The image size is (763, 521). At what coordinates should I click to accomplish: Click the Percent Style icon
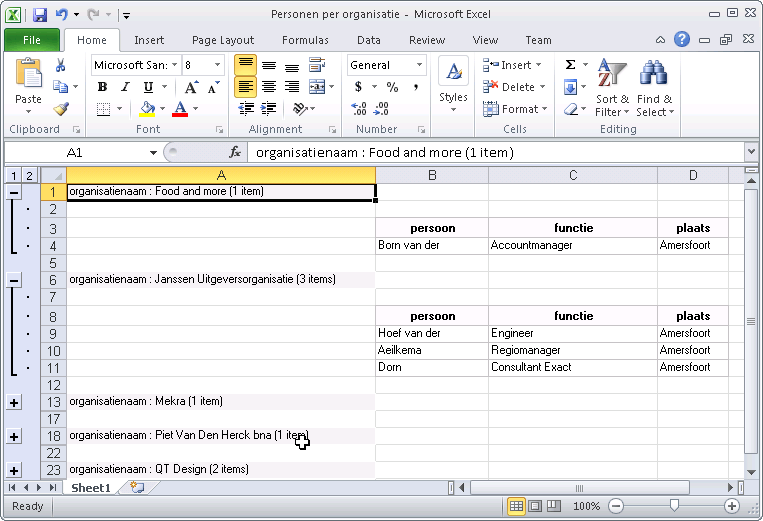click(392, 87)
